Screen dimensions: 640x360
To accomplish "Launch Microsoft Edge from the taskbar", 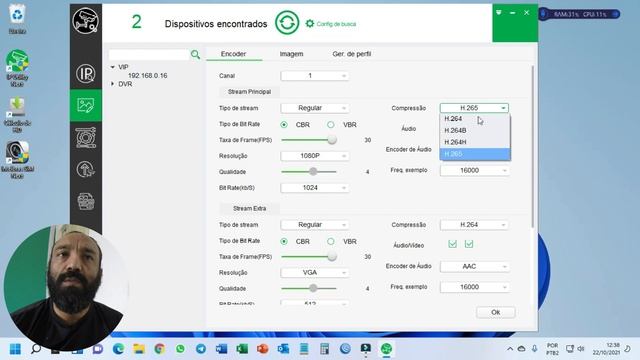I will pyautogui.click(x=118, y=349).
